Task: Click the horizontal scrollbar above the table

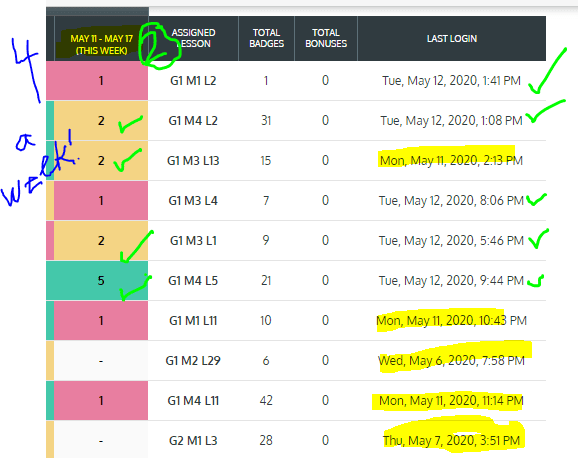Action: pyautogui.click(x=98, y=11)
